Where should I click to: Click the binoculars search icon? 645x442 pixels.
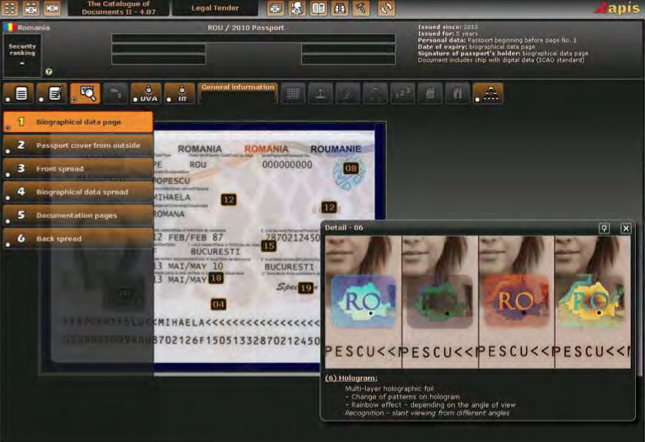[339, 8]
